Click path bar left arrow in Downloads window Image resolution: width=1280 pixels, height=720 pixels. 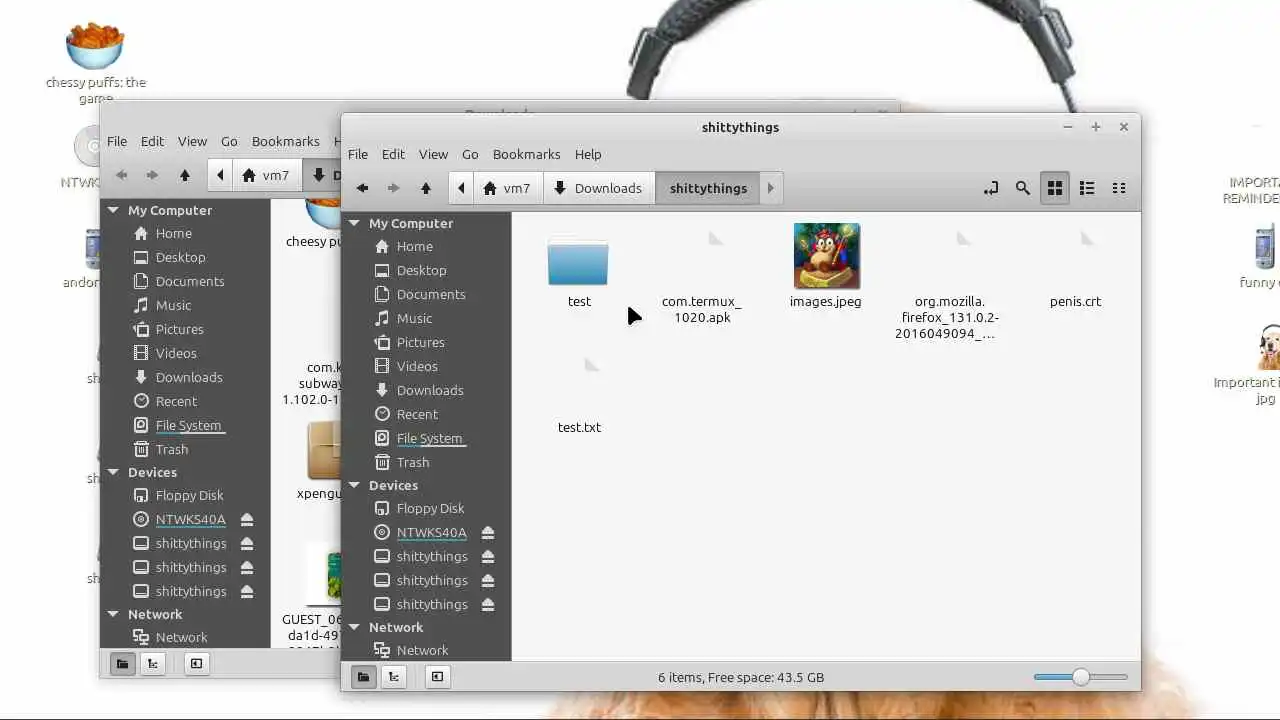click(x=219, y=175)
